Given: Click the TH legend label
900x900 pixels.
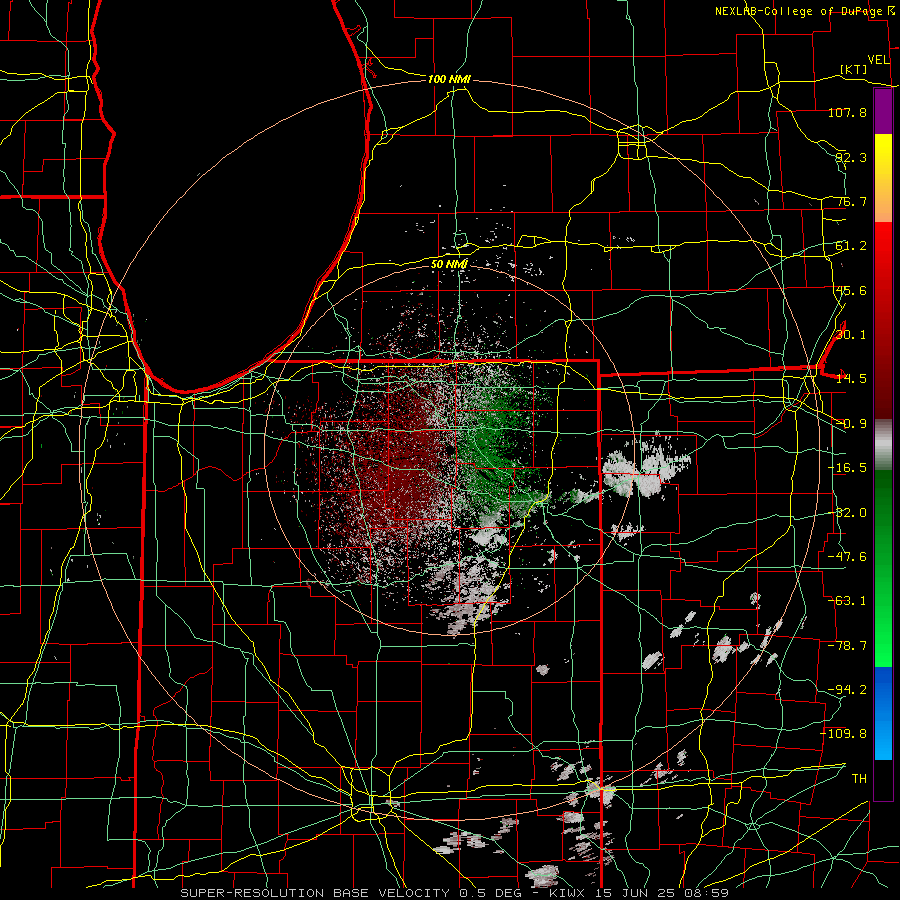Looking at the screenshot, I should coord(859,779).
